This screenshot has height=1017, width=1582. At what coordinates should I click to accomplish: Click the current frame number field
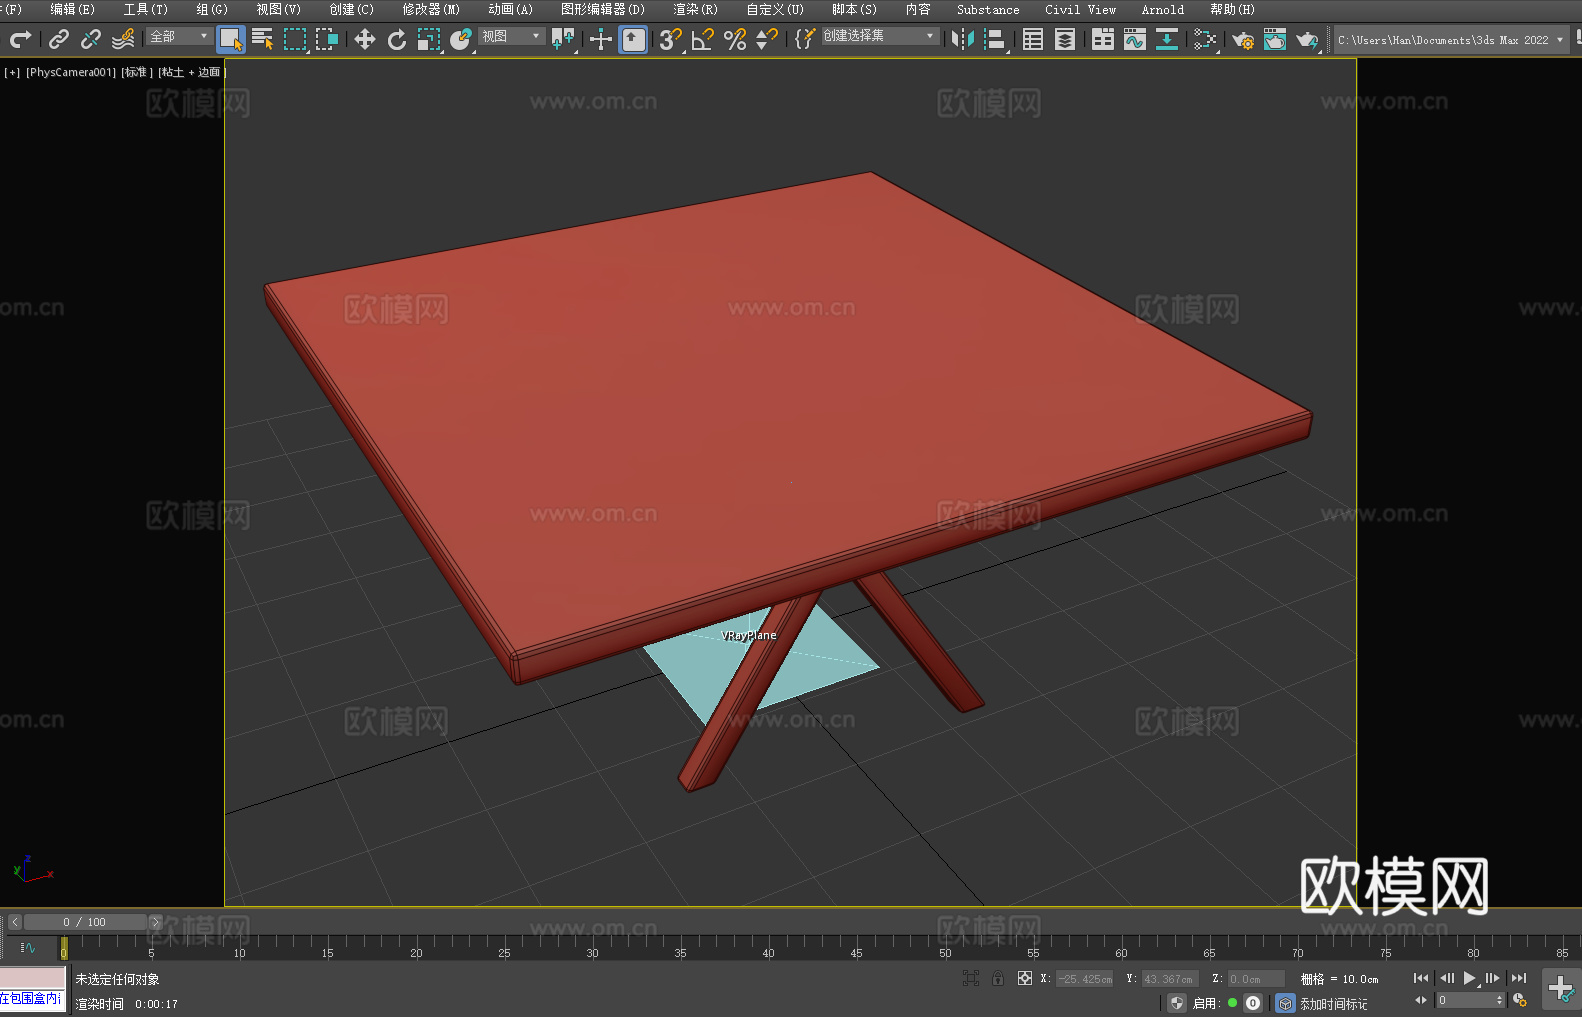tap(1465, 1000)
